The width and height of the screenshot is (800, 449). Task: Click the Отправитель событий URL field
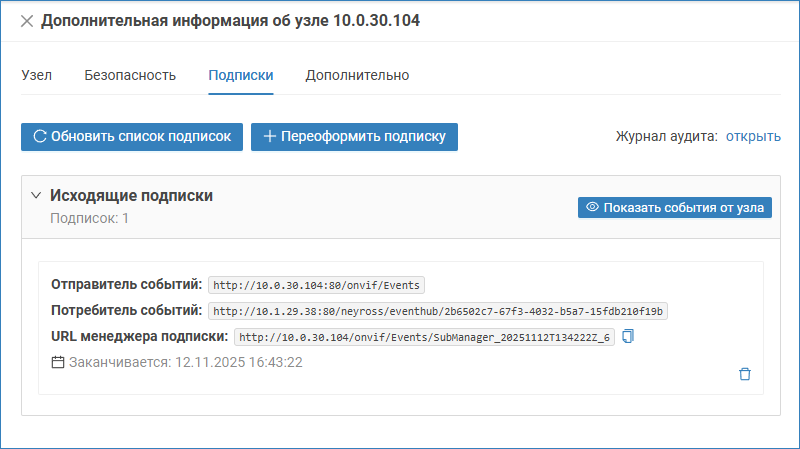point(318,285)
